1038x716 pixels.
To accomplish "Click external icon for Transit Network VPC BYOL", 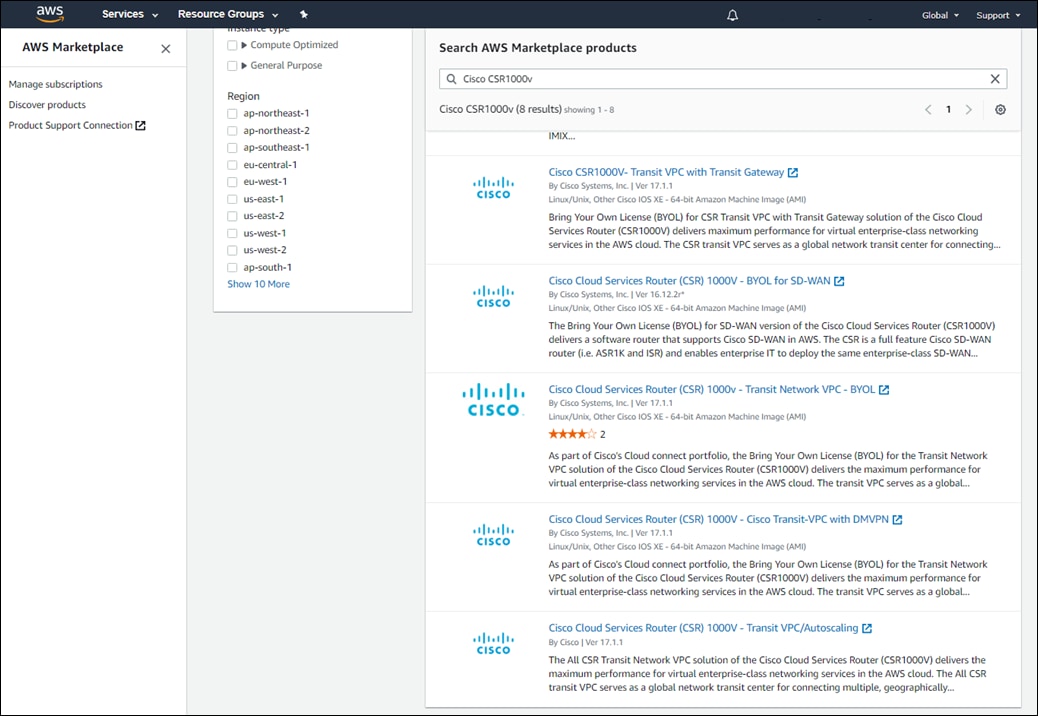I will [884, 390].
